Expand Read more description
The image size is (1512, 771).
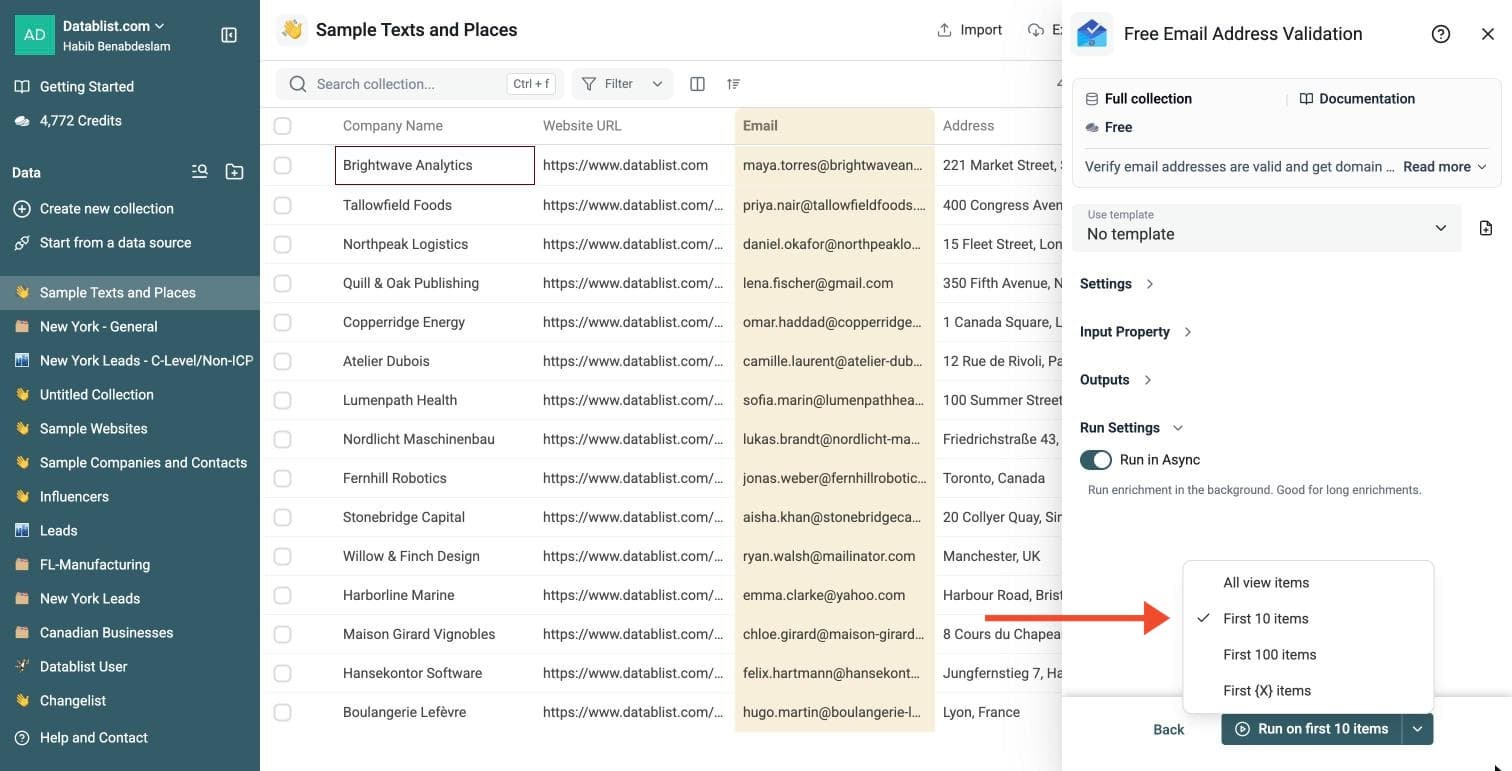(x=1444, y=167)
